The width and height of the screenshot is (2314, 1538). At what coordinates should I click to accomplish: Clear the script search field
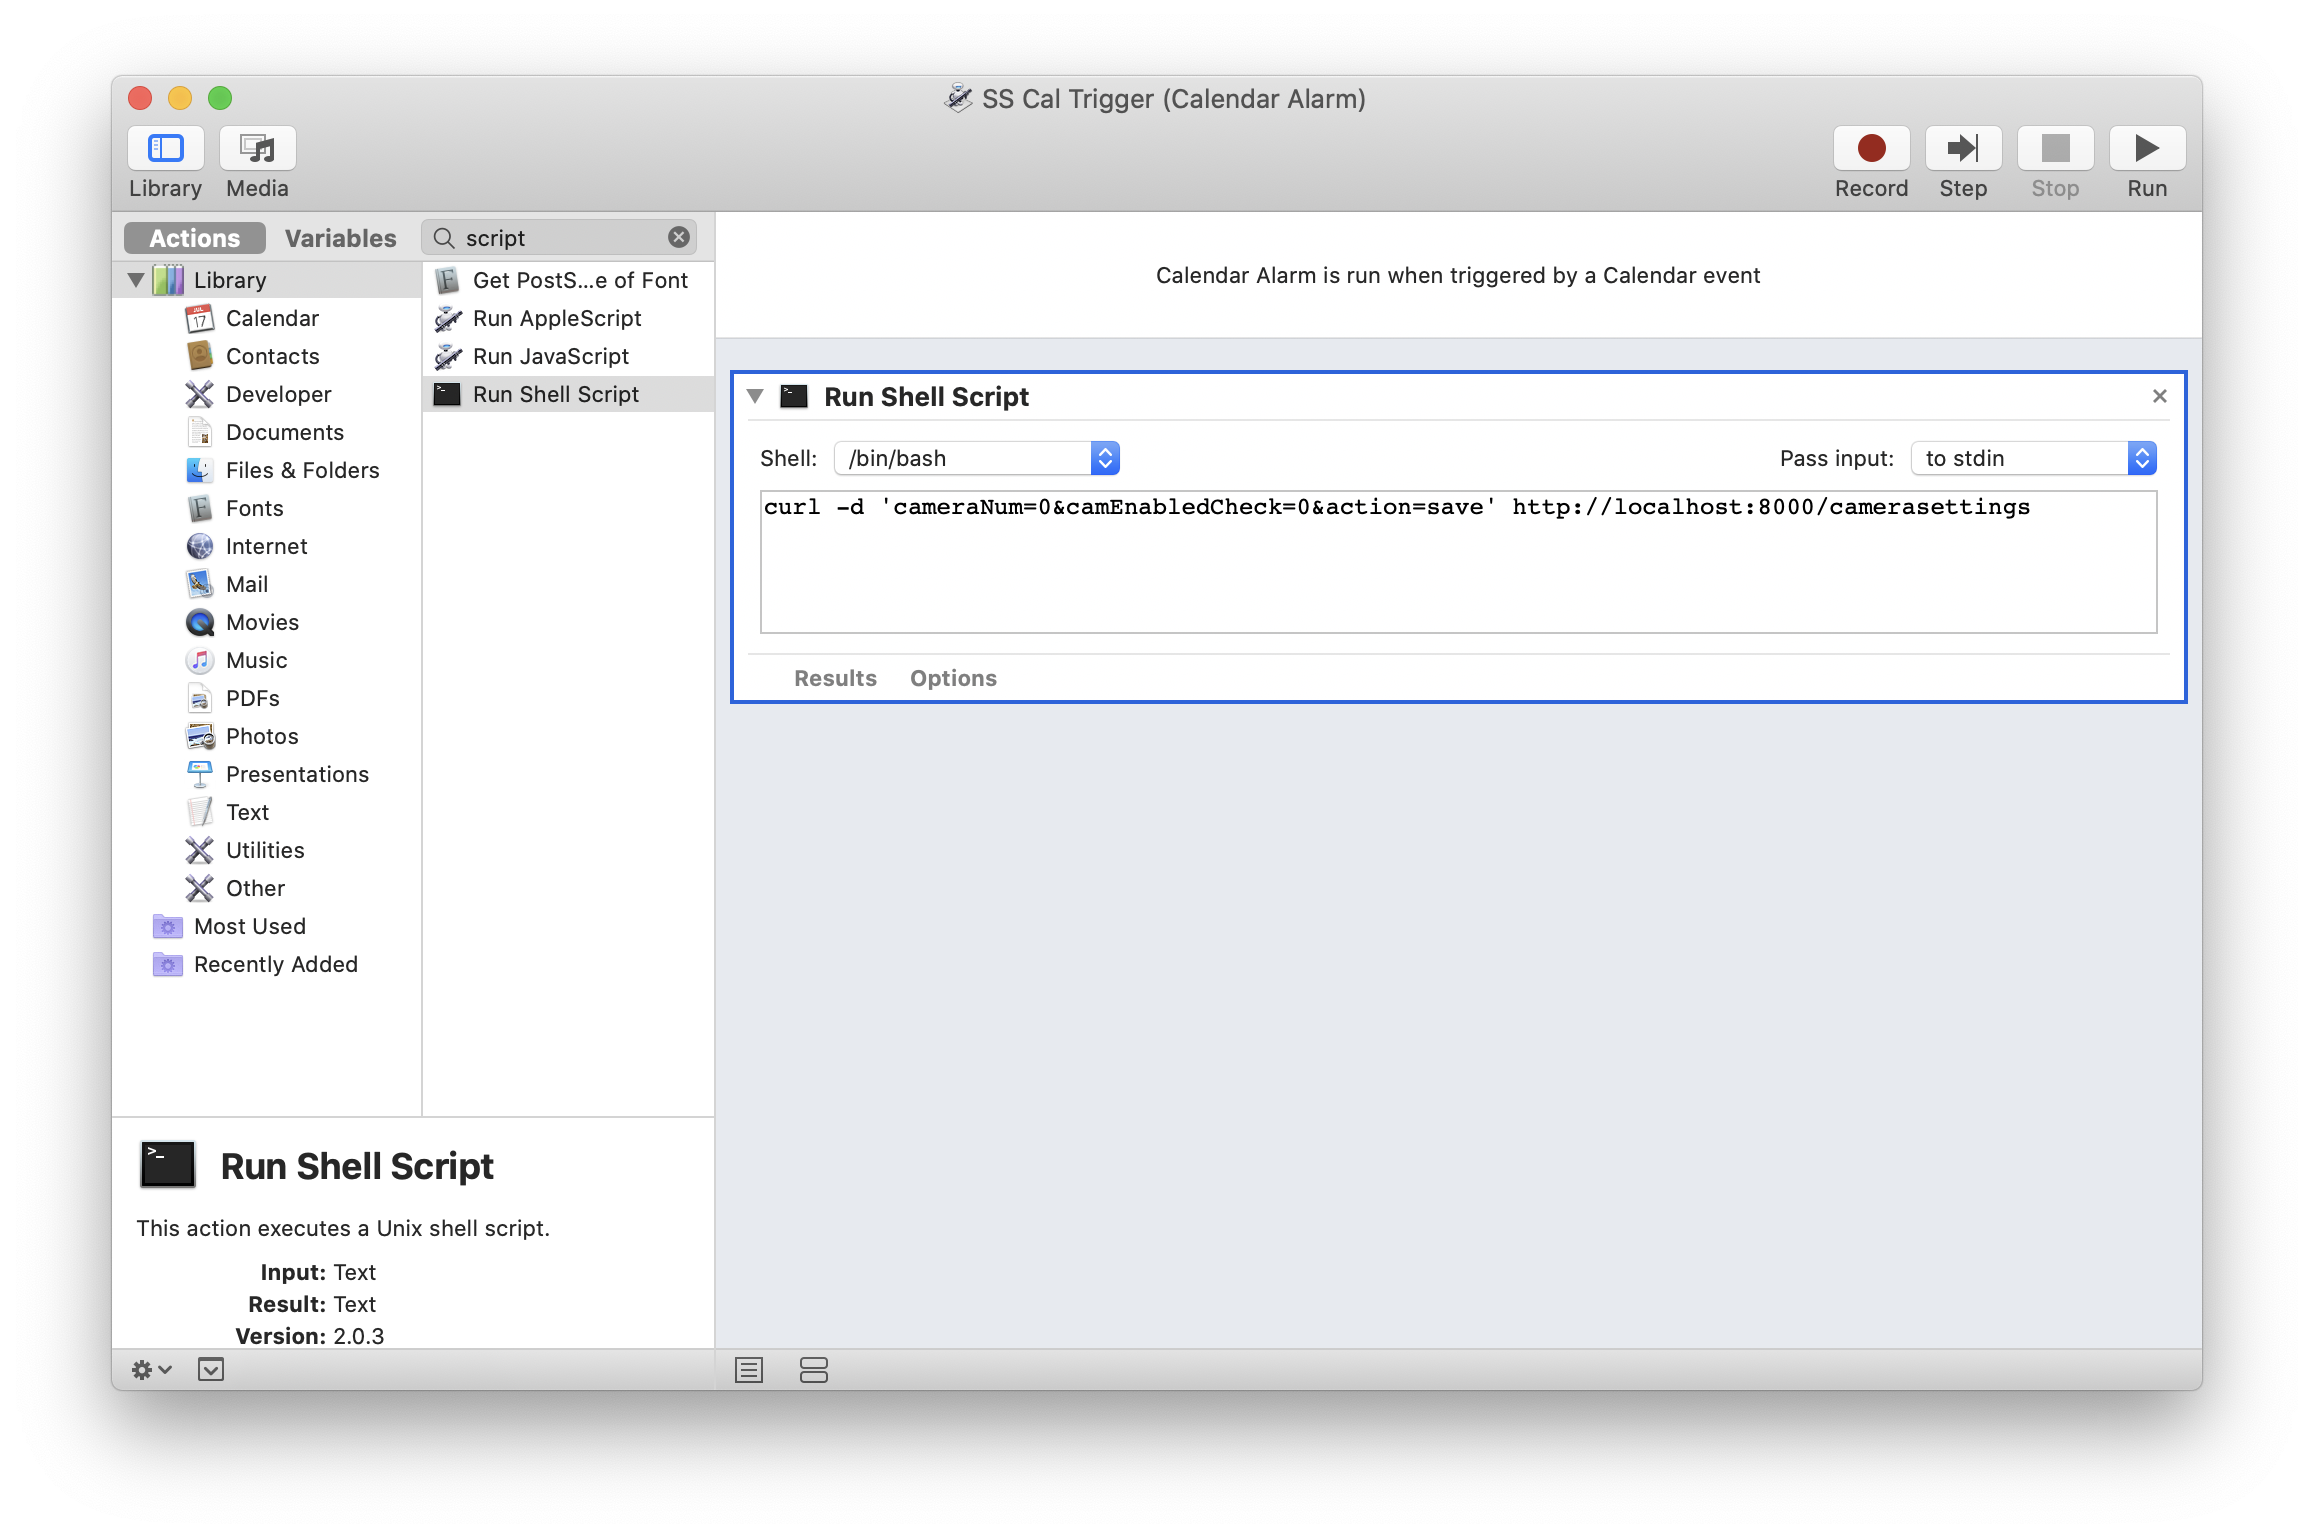click(679, 237)
